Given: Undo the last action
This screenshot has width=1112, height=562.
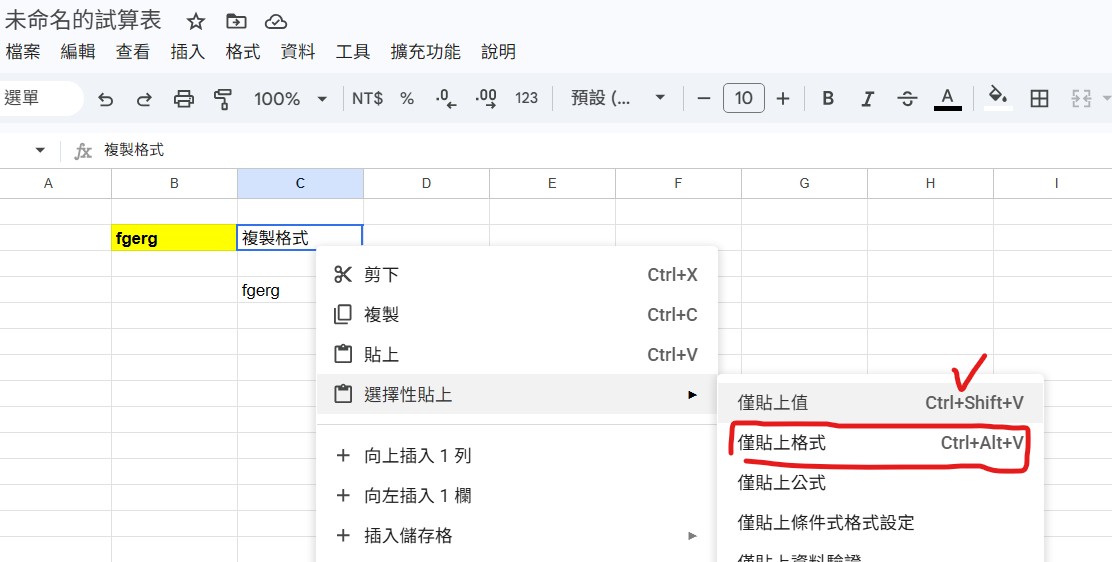Looking at the screenshot, I should (x=106, y=99).
